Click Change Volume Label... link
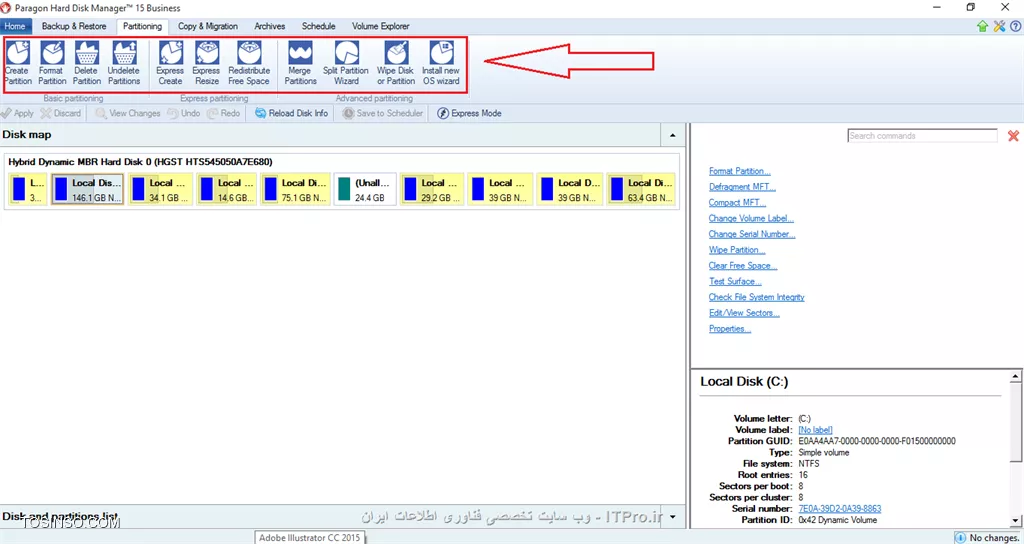Viewport: 1024px width, 544px height. coord(751,218)
